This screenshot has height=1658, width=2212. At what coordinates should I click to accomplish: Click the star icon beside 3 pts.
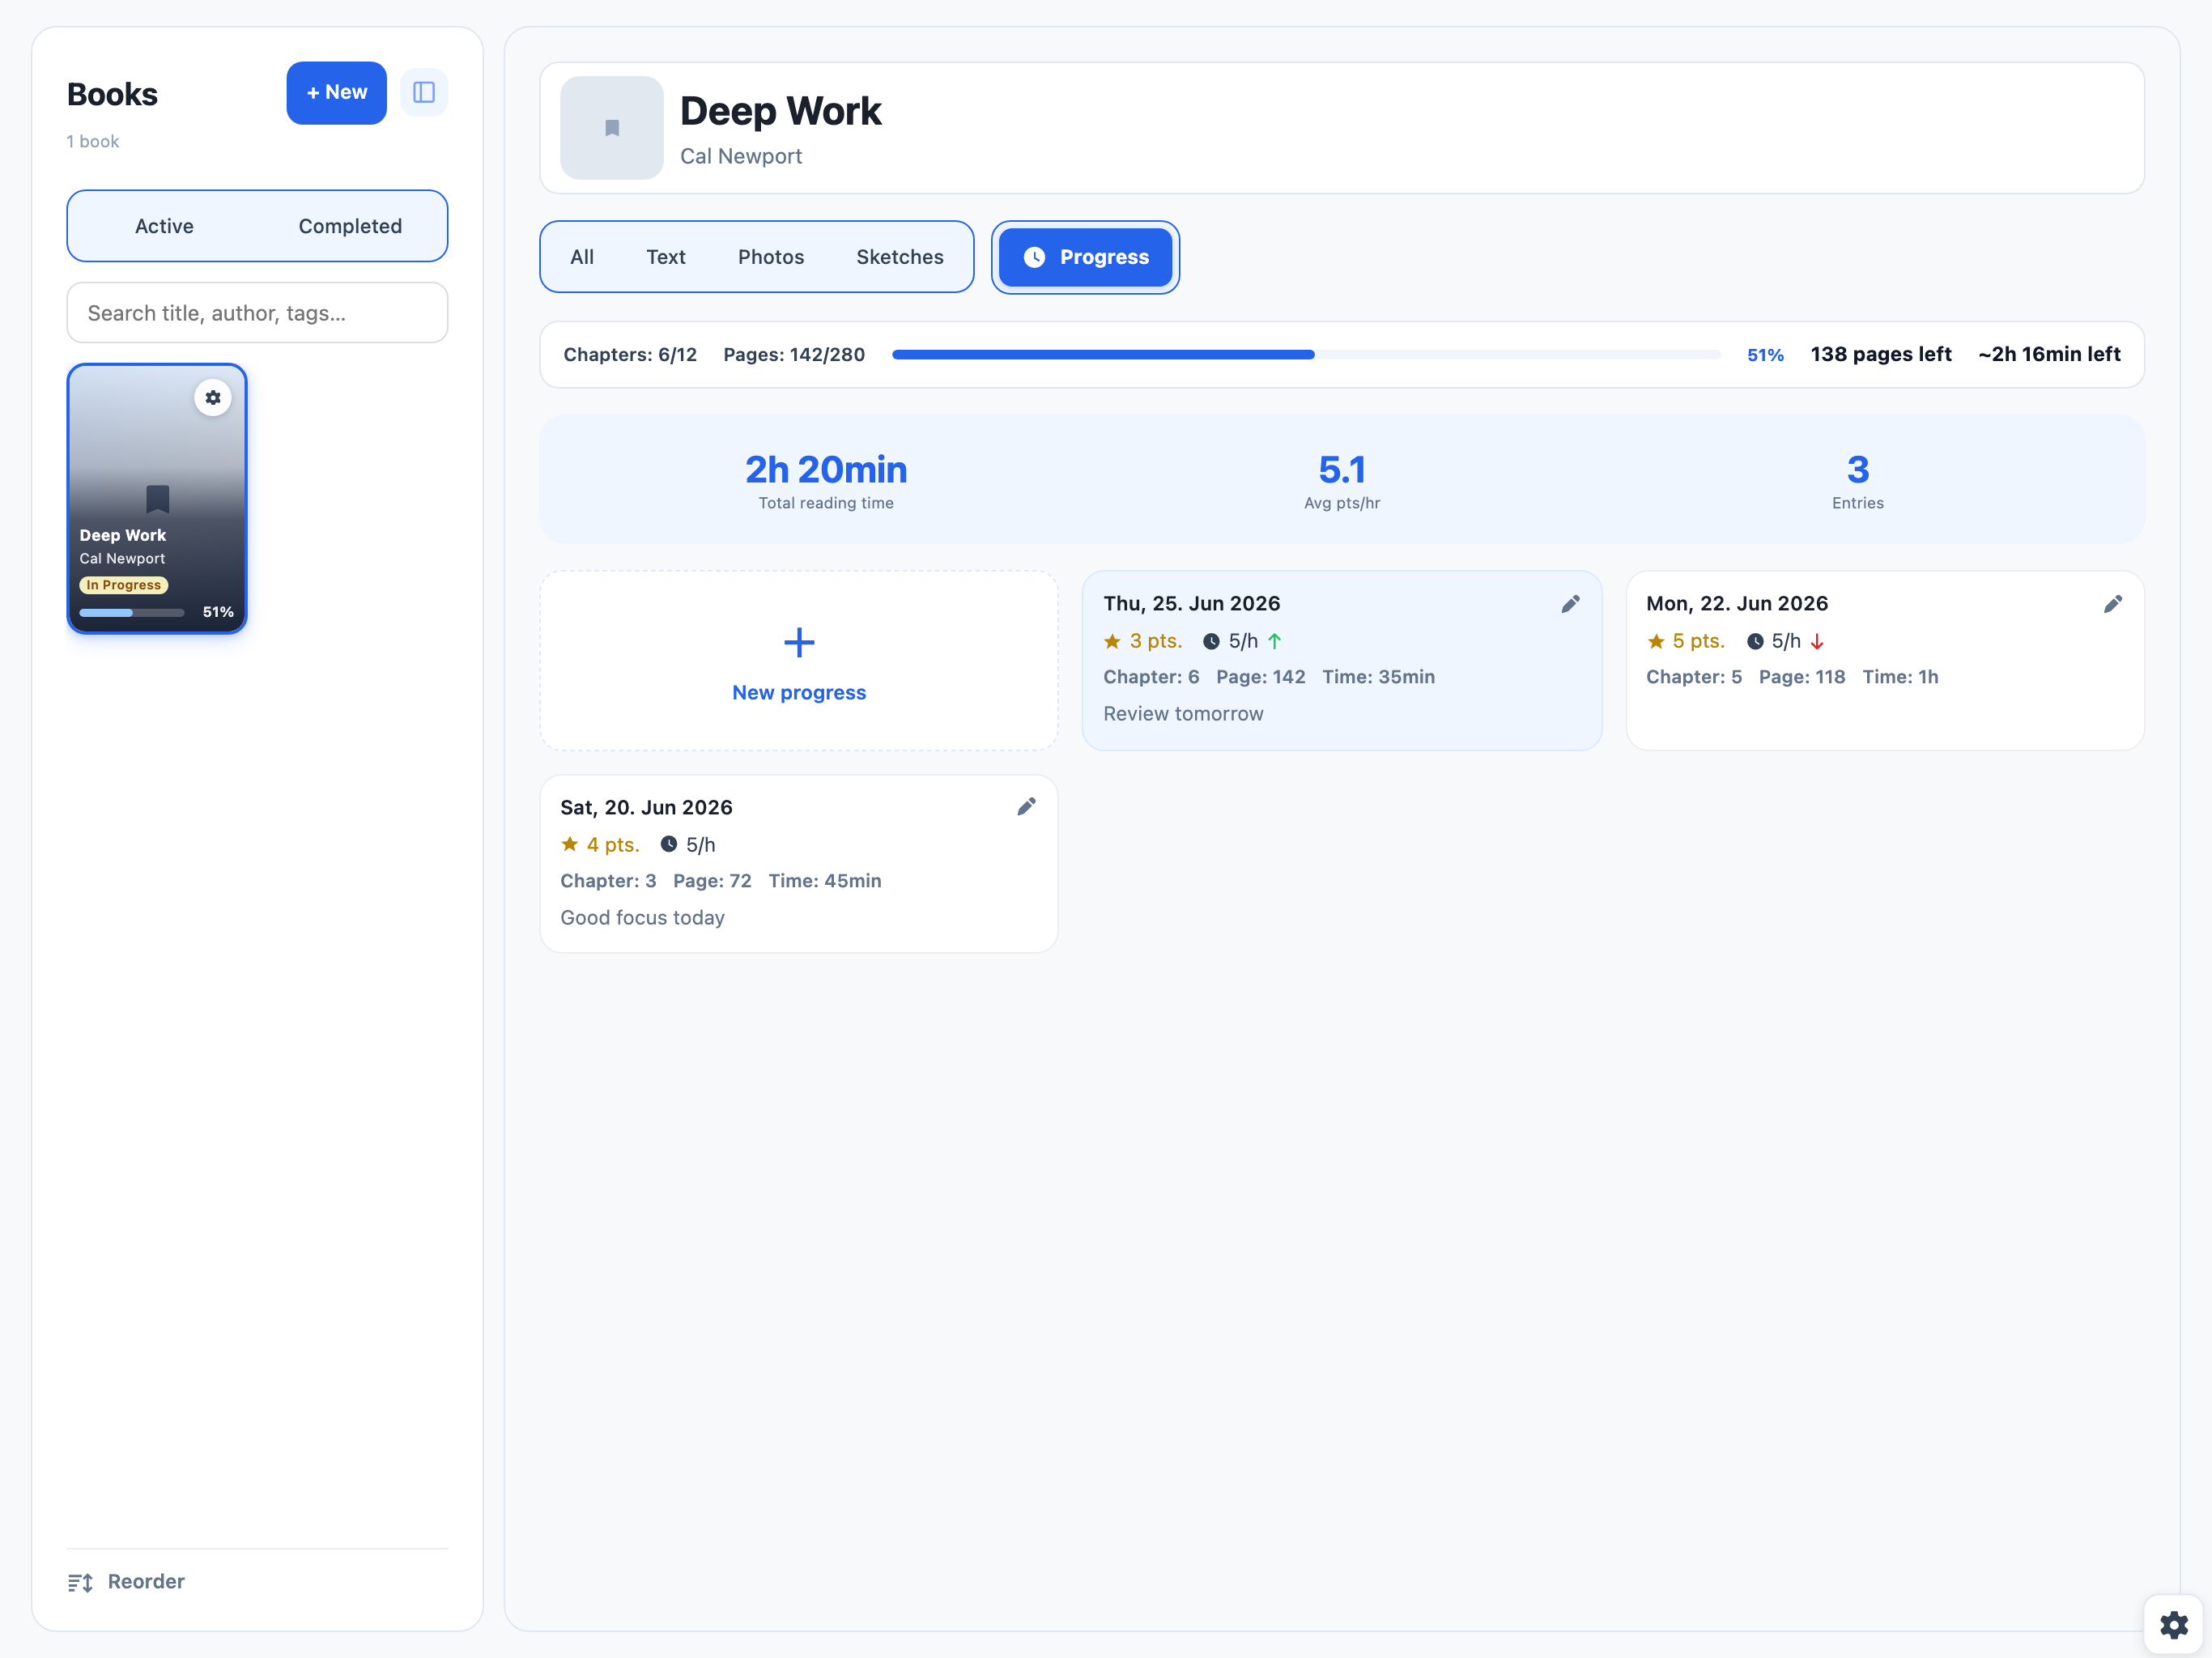1112,641
